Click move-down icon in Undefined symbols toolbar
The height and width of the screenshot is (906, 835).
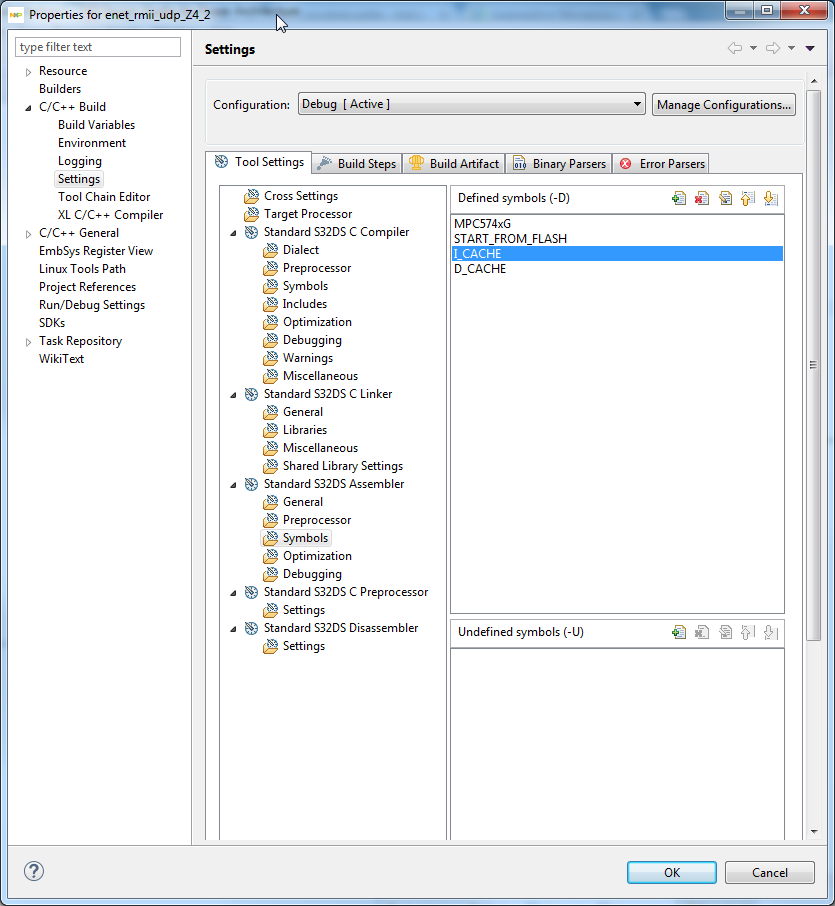click(771, 633)
